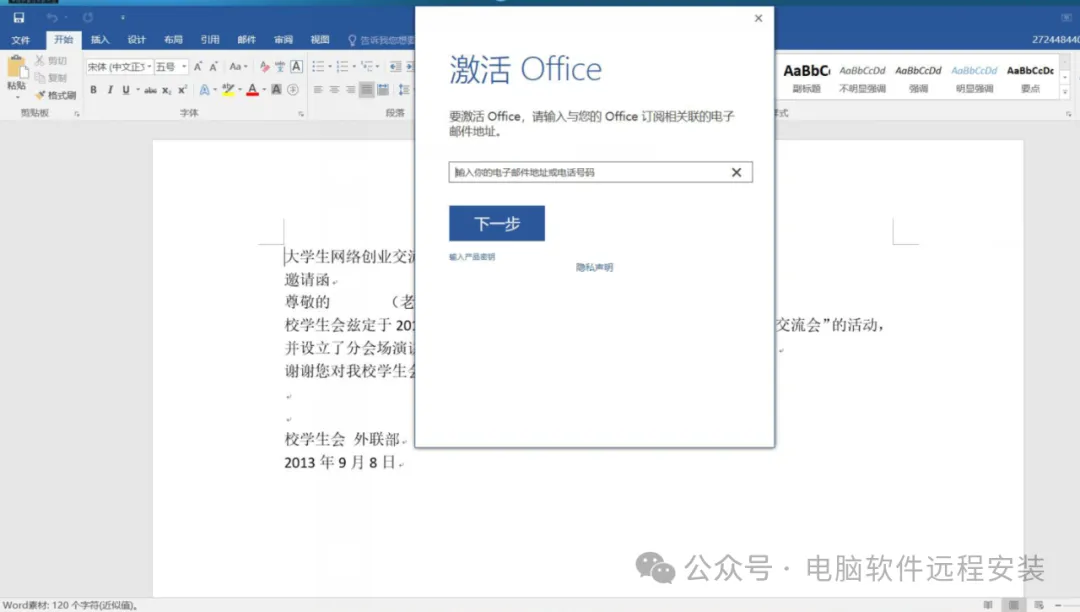Click the 剪切 cut scissors button
Viewport: 1080px width, 612px height.
click(x=52, y=61)
